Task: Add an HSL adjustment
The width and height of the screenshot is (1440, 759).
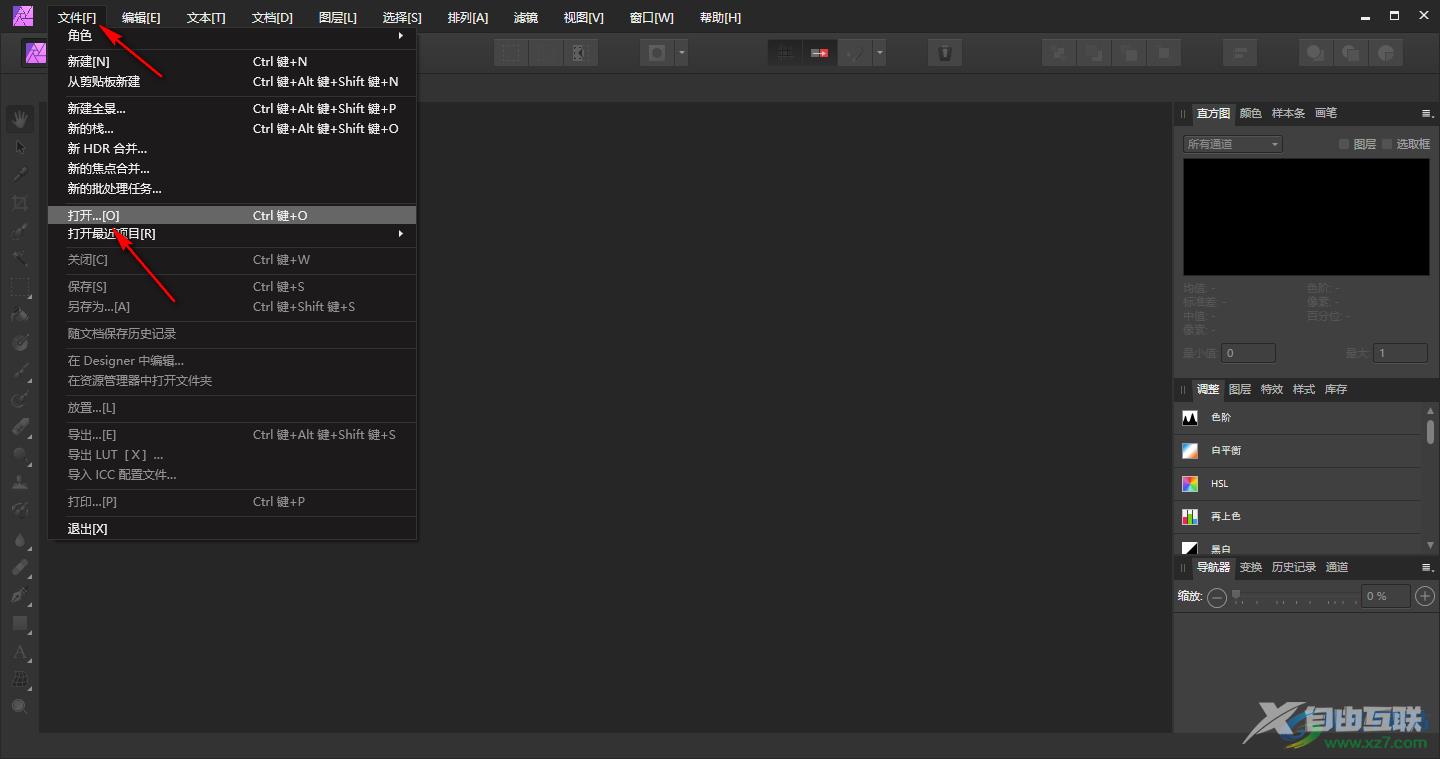Action: [1297, 483]
